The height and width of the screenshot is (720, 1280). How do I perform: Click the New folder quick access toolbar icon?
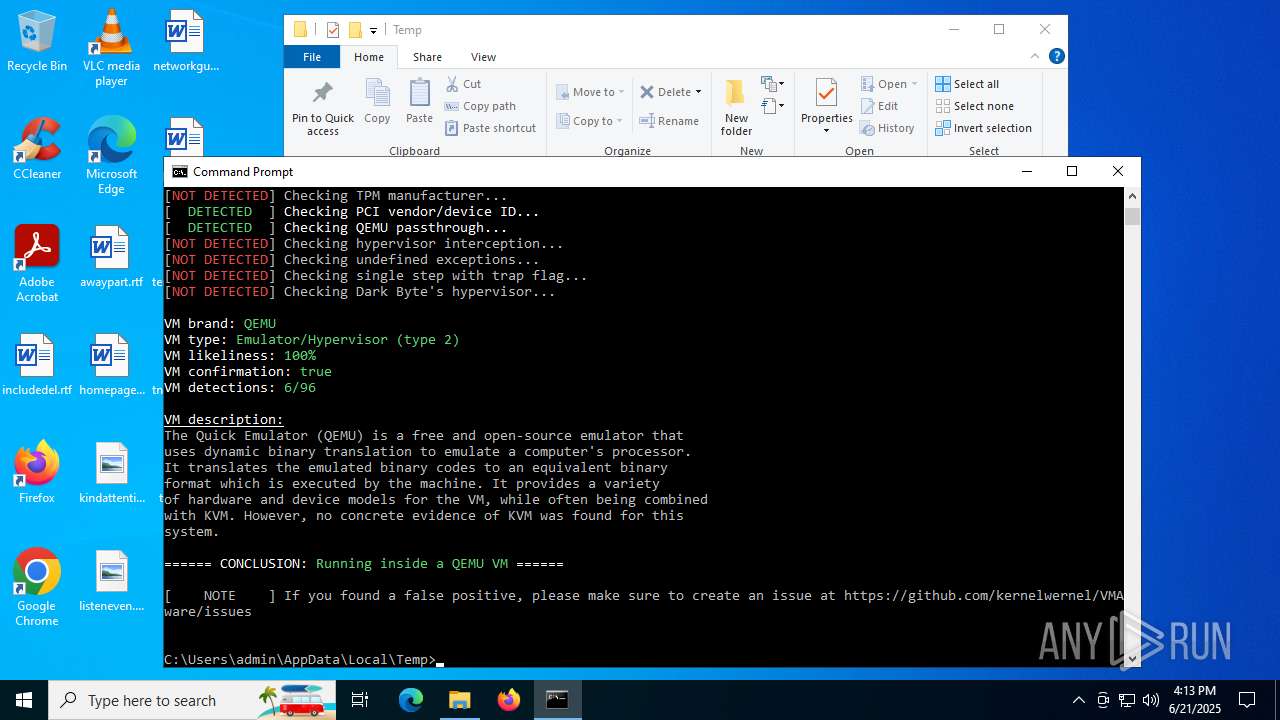coord(354,30)
